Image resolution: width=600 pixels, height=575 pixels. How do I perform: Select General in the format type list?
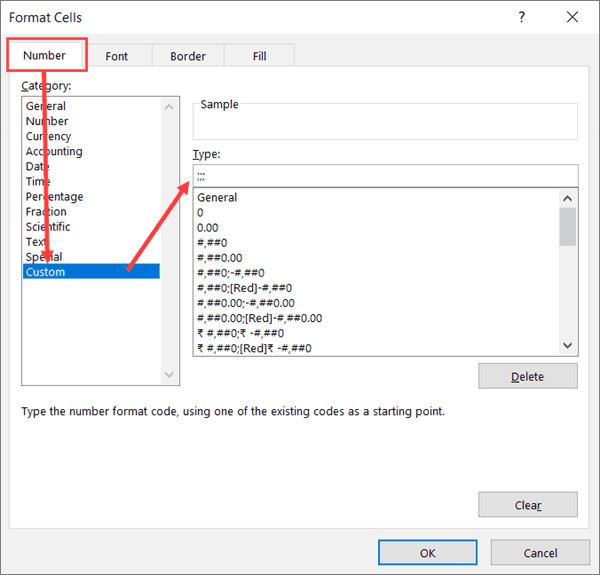pos(217,198)
